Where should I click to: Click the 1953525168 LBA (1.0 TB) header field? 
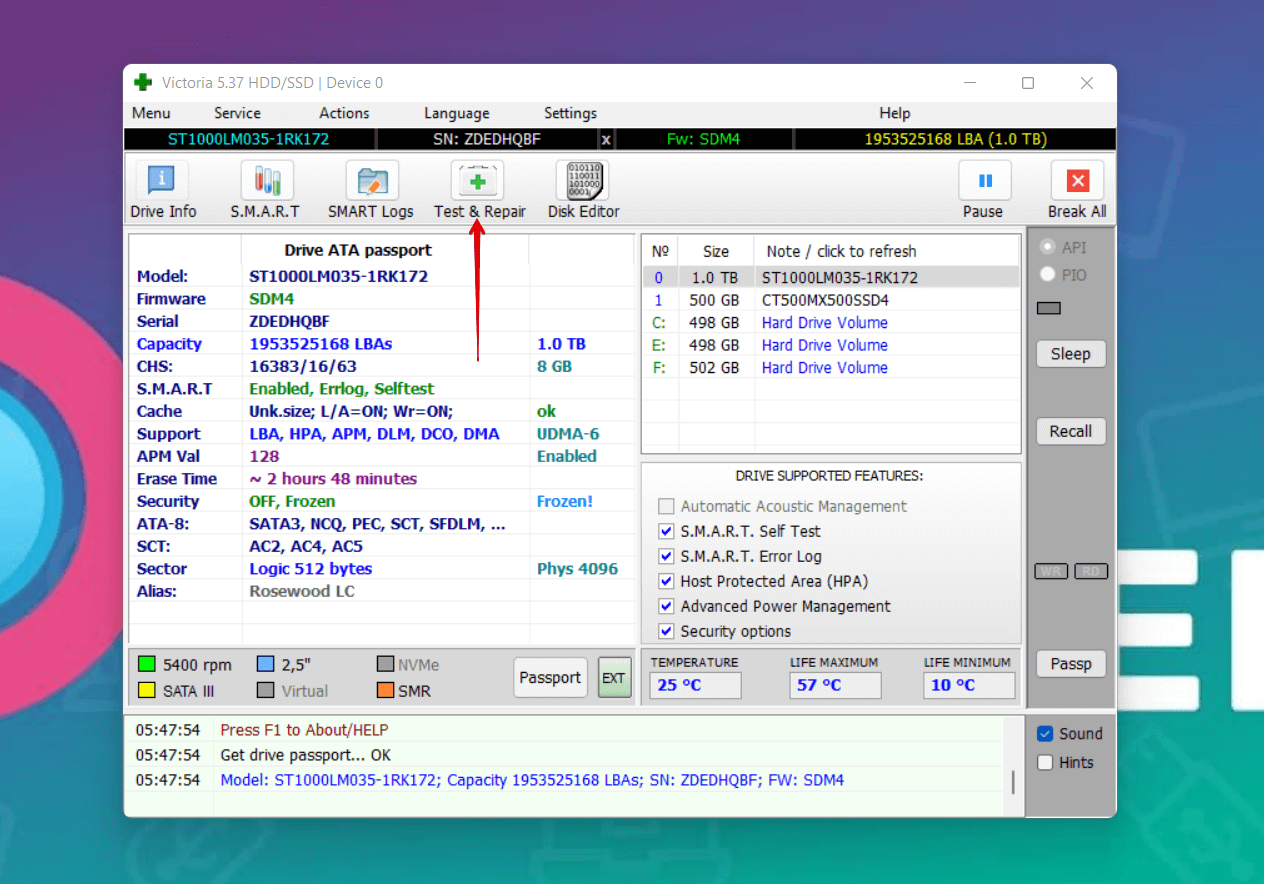tap(955, 140)
